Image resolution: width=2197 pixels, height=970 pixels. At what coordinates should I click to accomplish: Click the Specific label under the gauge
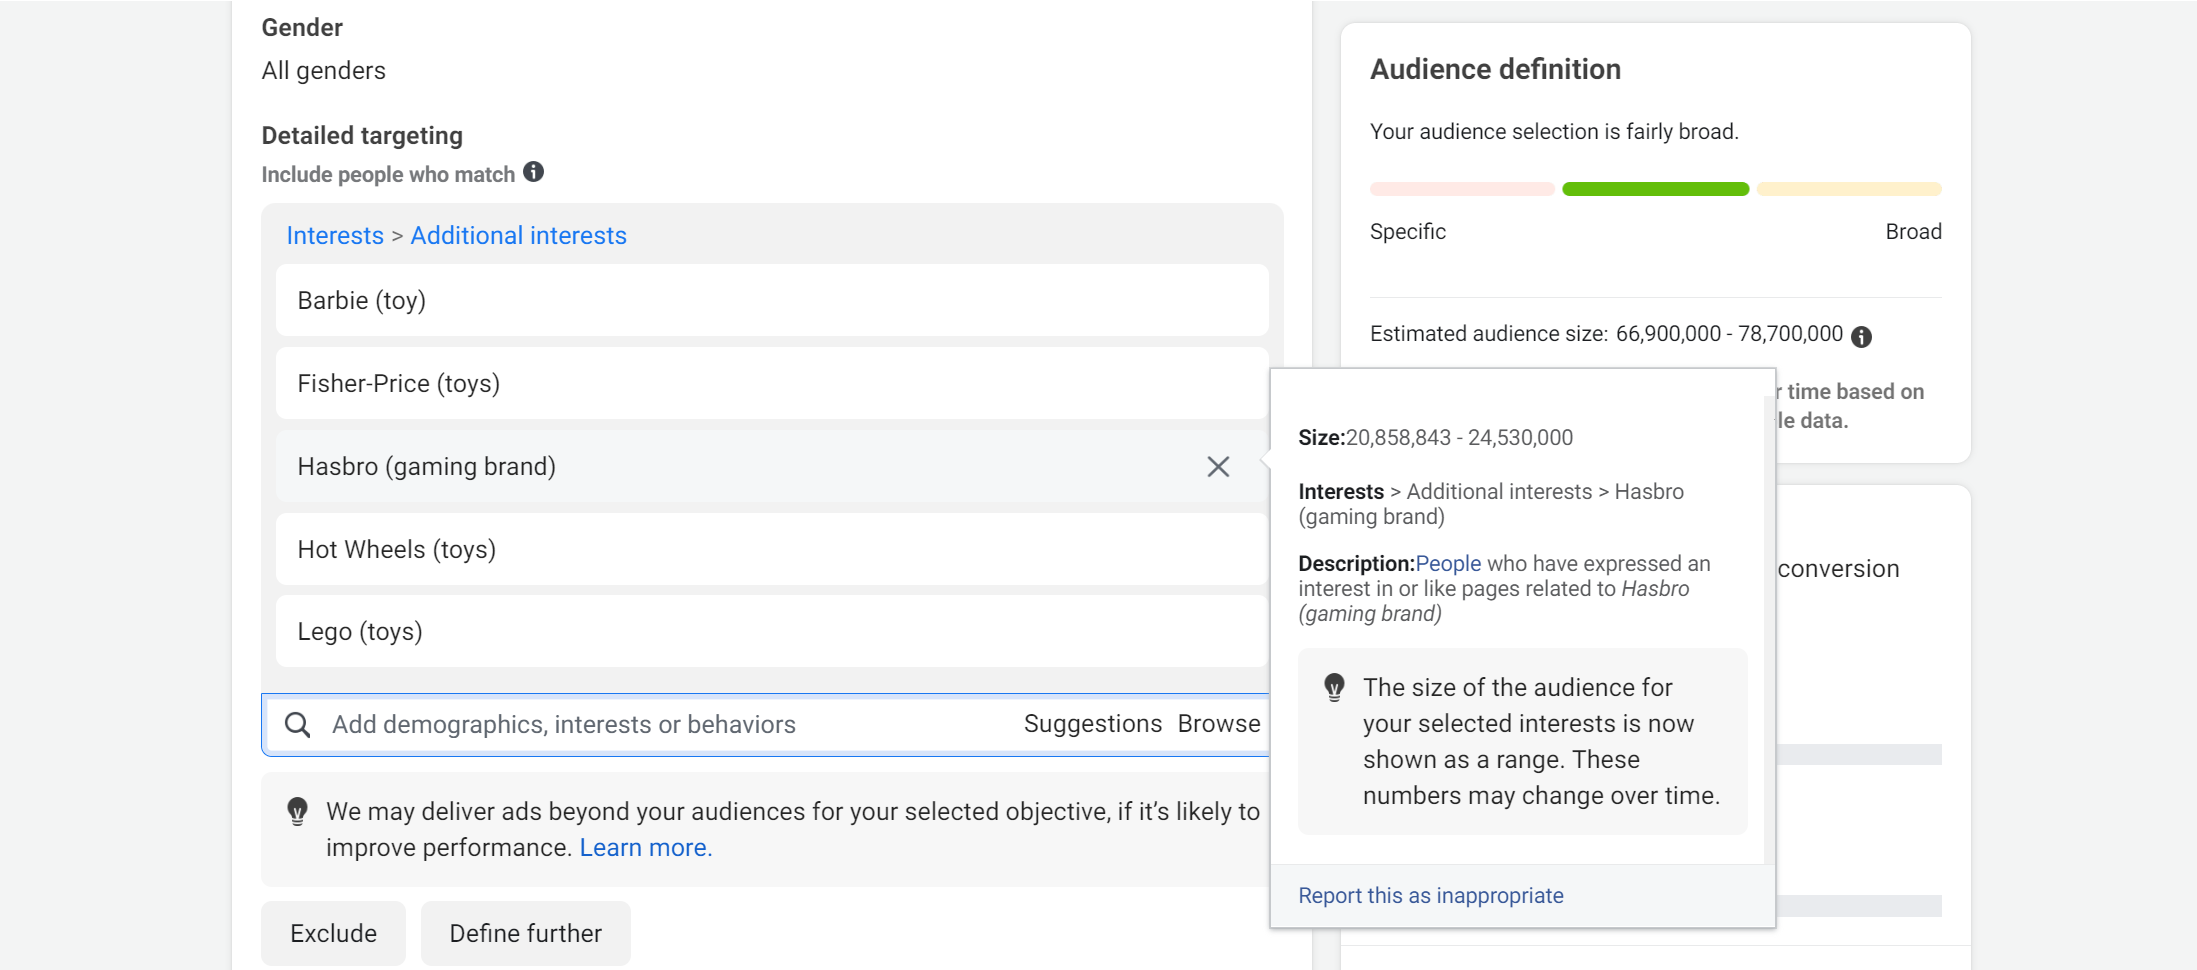(1407, 231)
